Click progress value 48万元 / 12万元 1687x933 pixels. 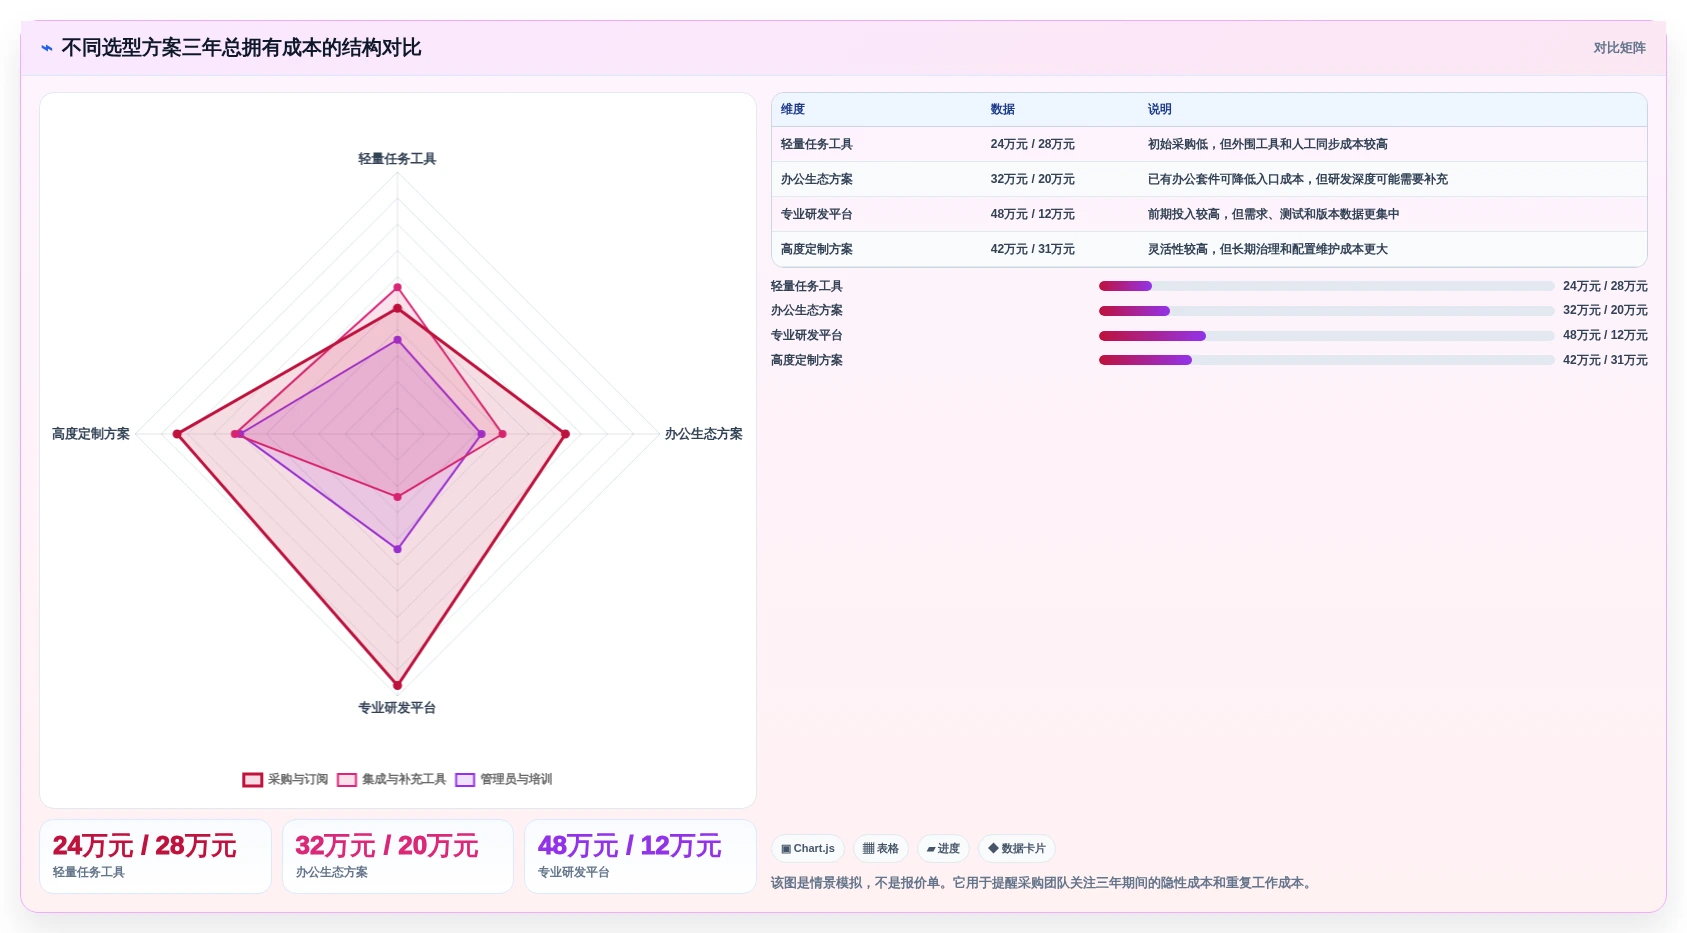[1605, 335]
